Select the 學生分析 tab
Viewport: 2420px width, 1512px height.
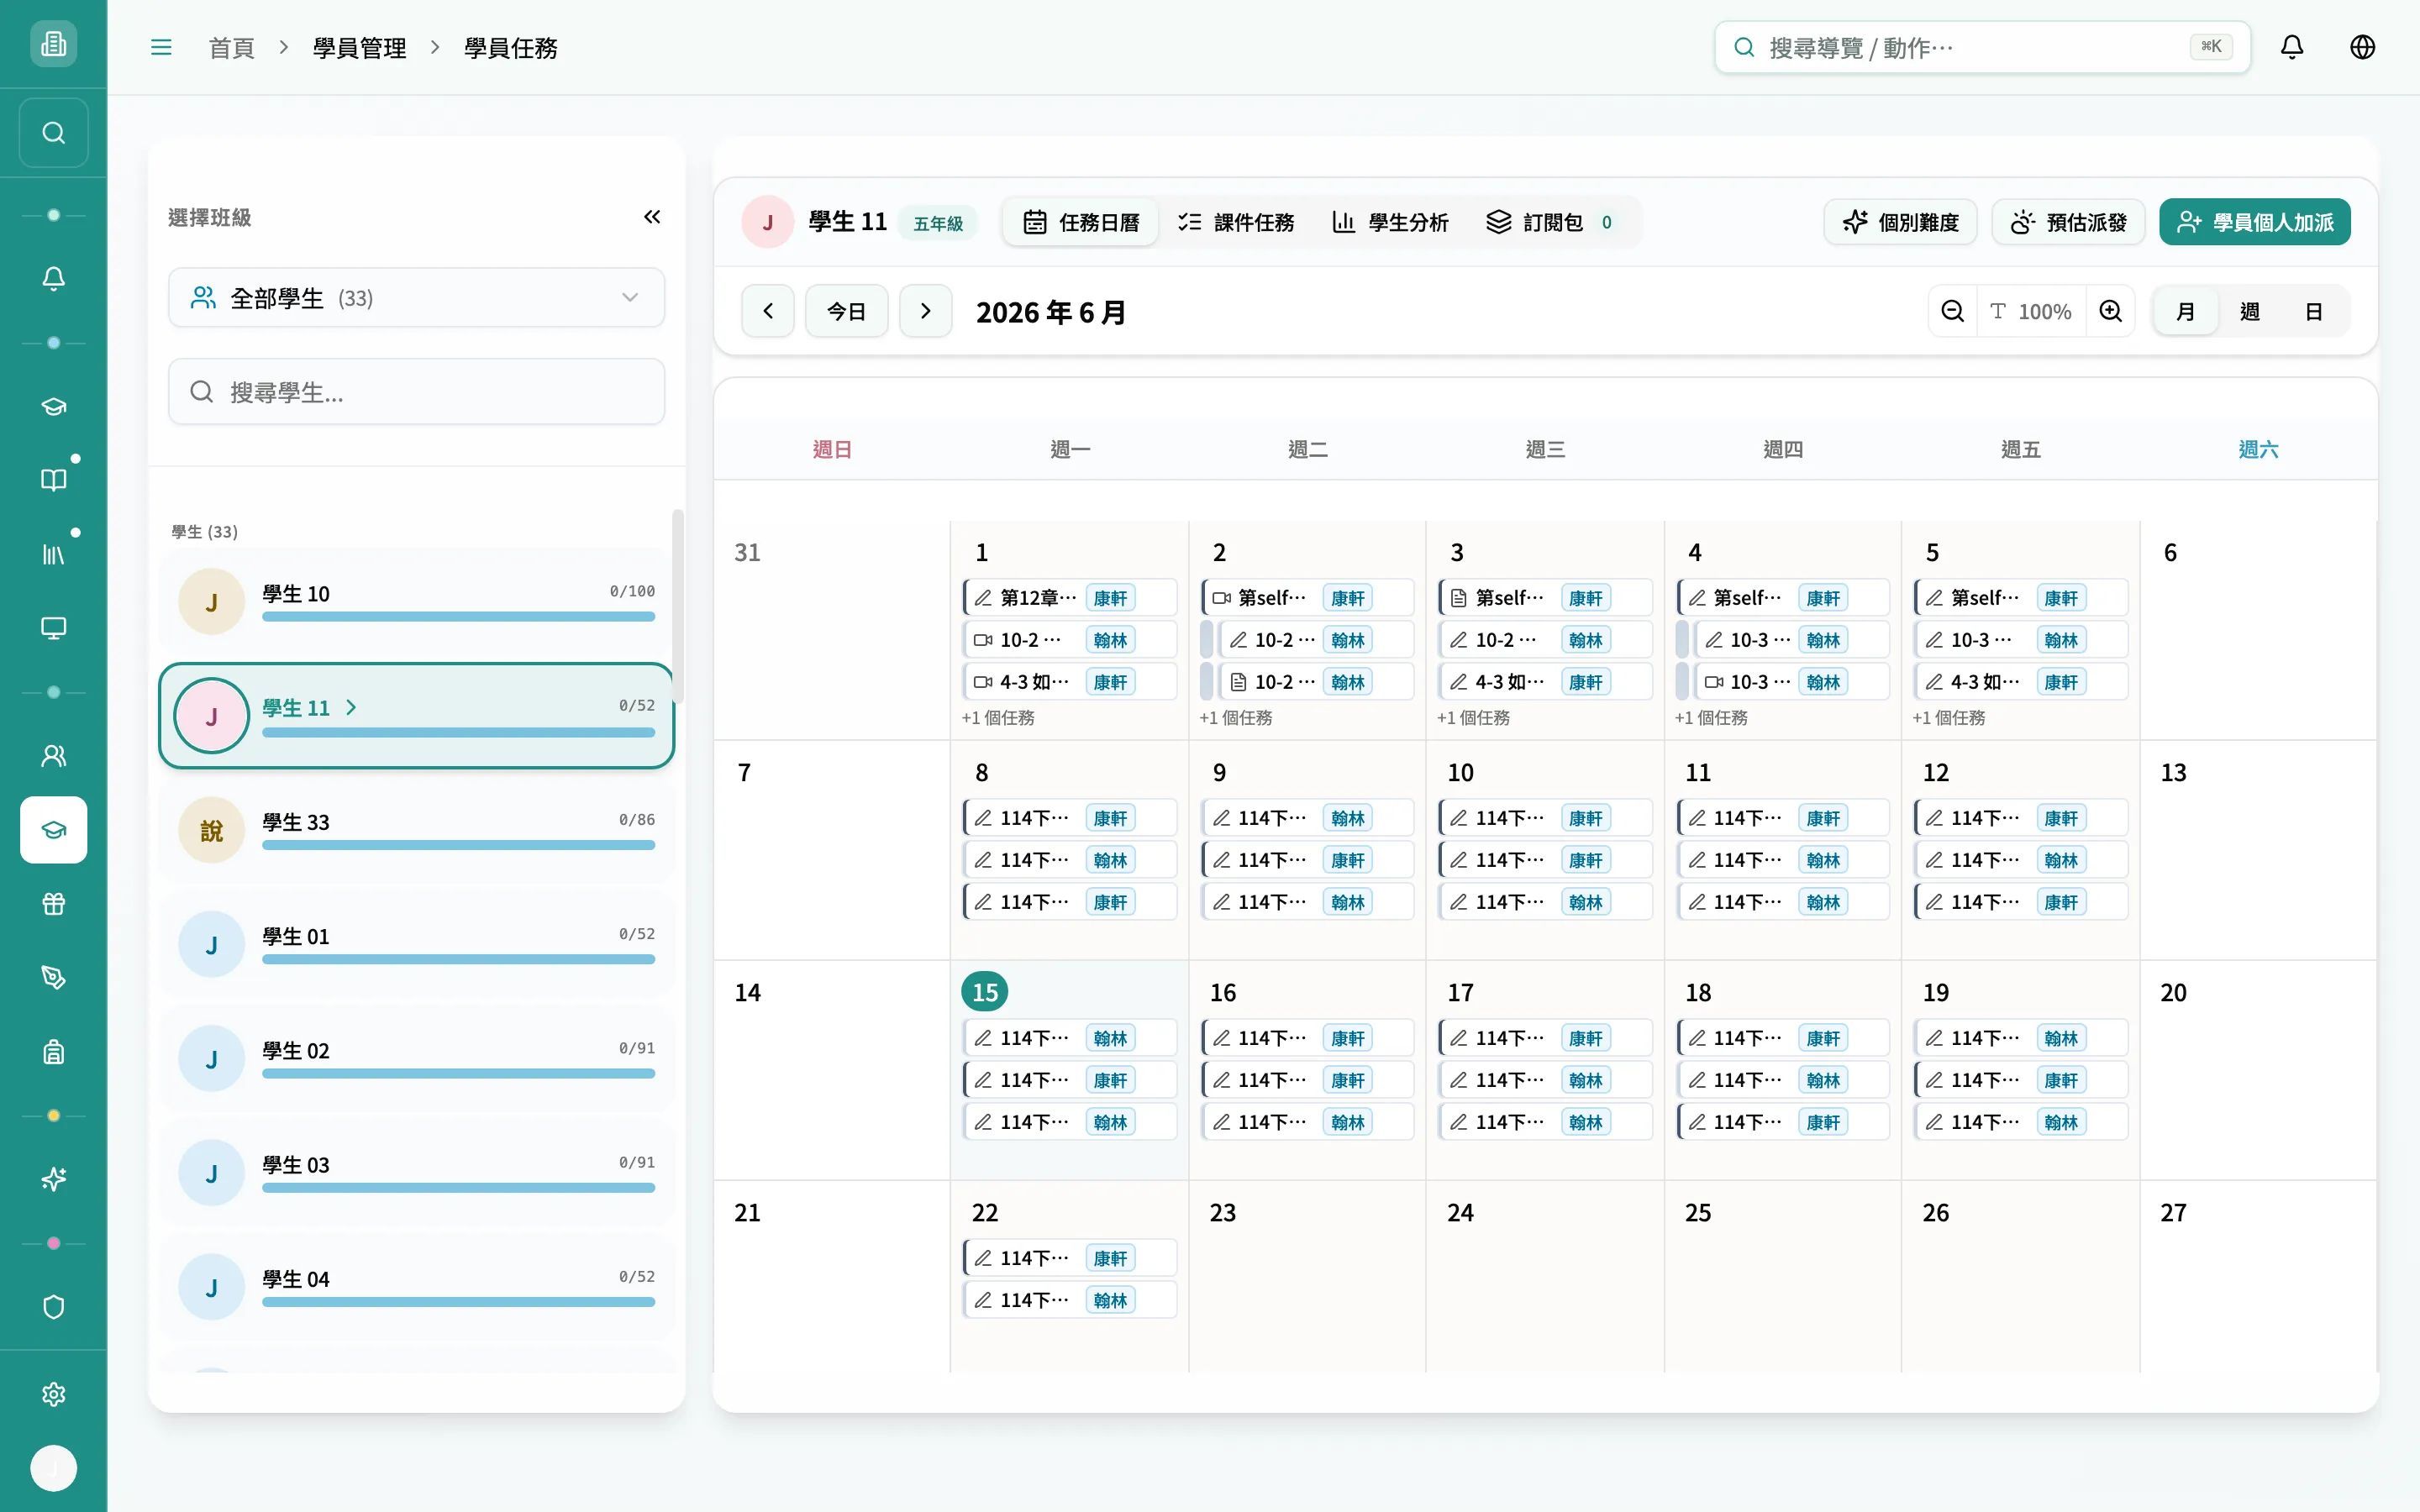[x=1390, y=222]
